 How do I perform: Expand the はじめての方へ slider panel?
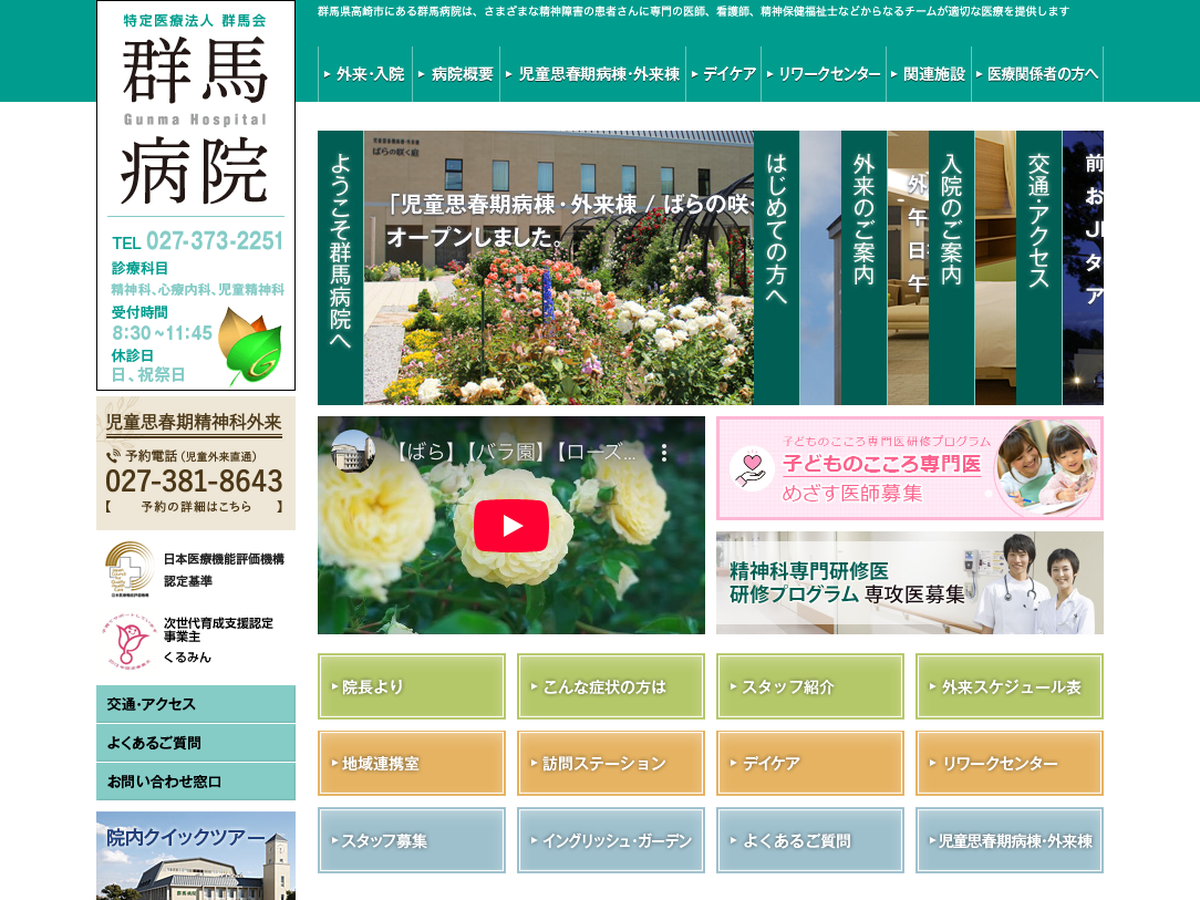coord(776,267)
